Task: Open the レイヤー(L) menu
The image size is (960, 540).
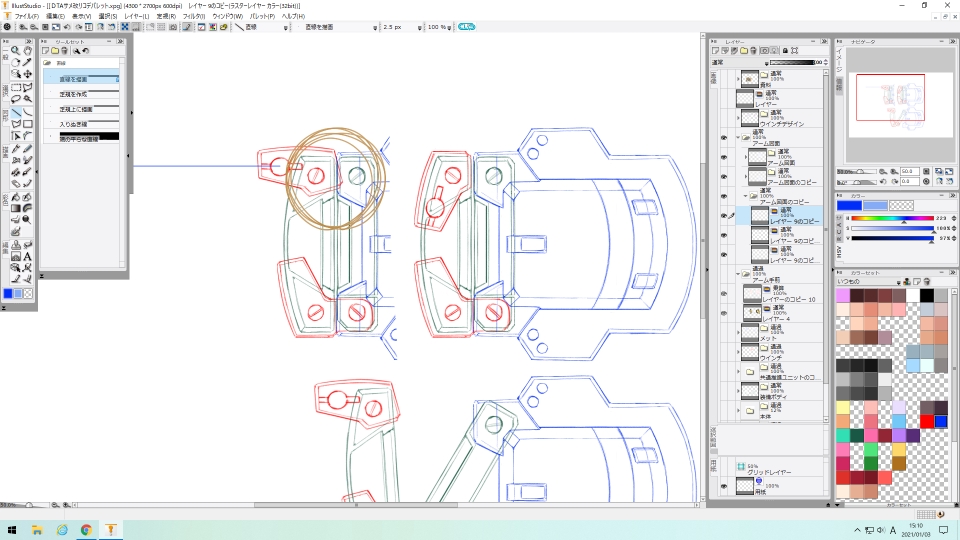Action: [x=137, y=17]
